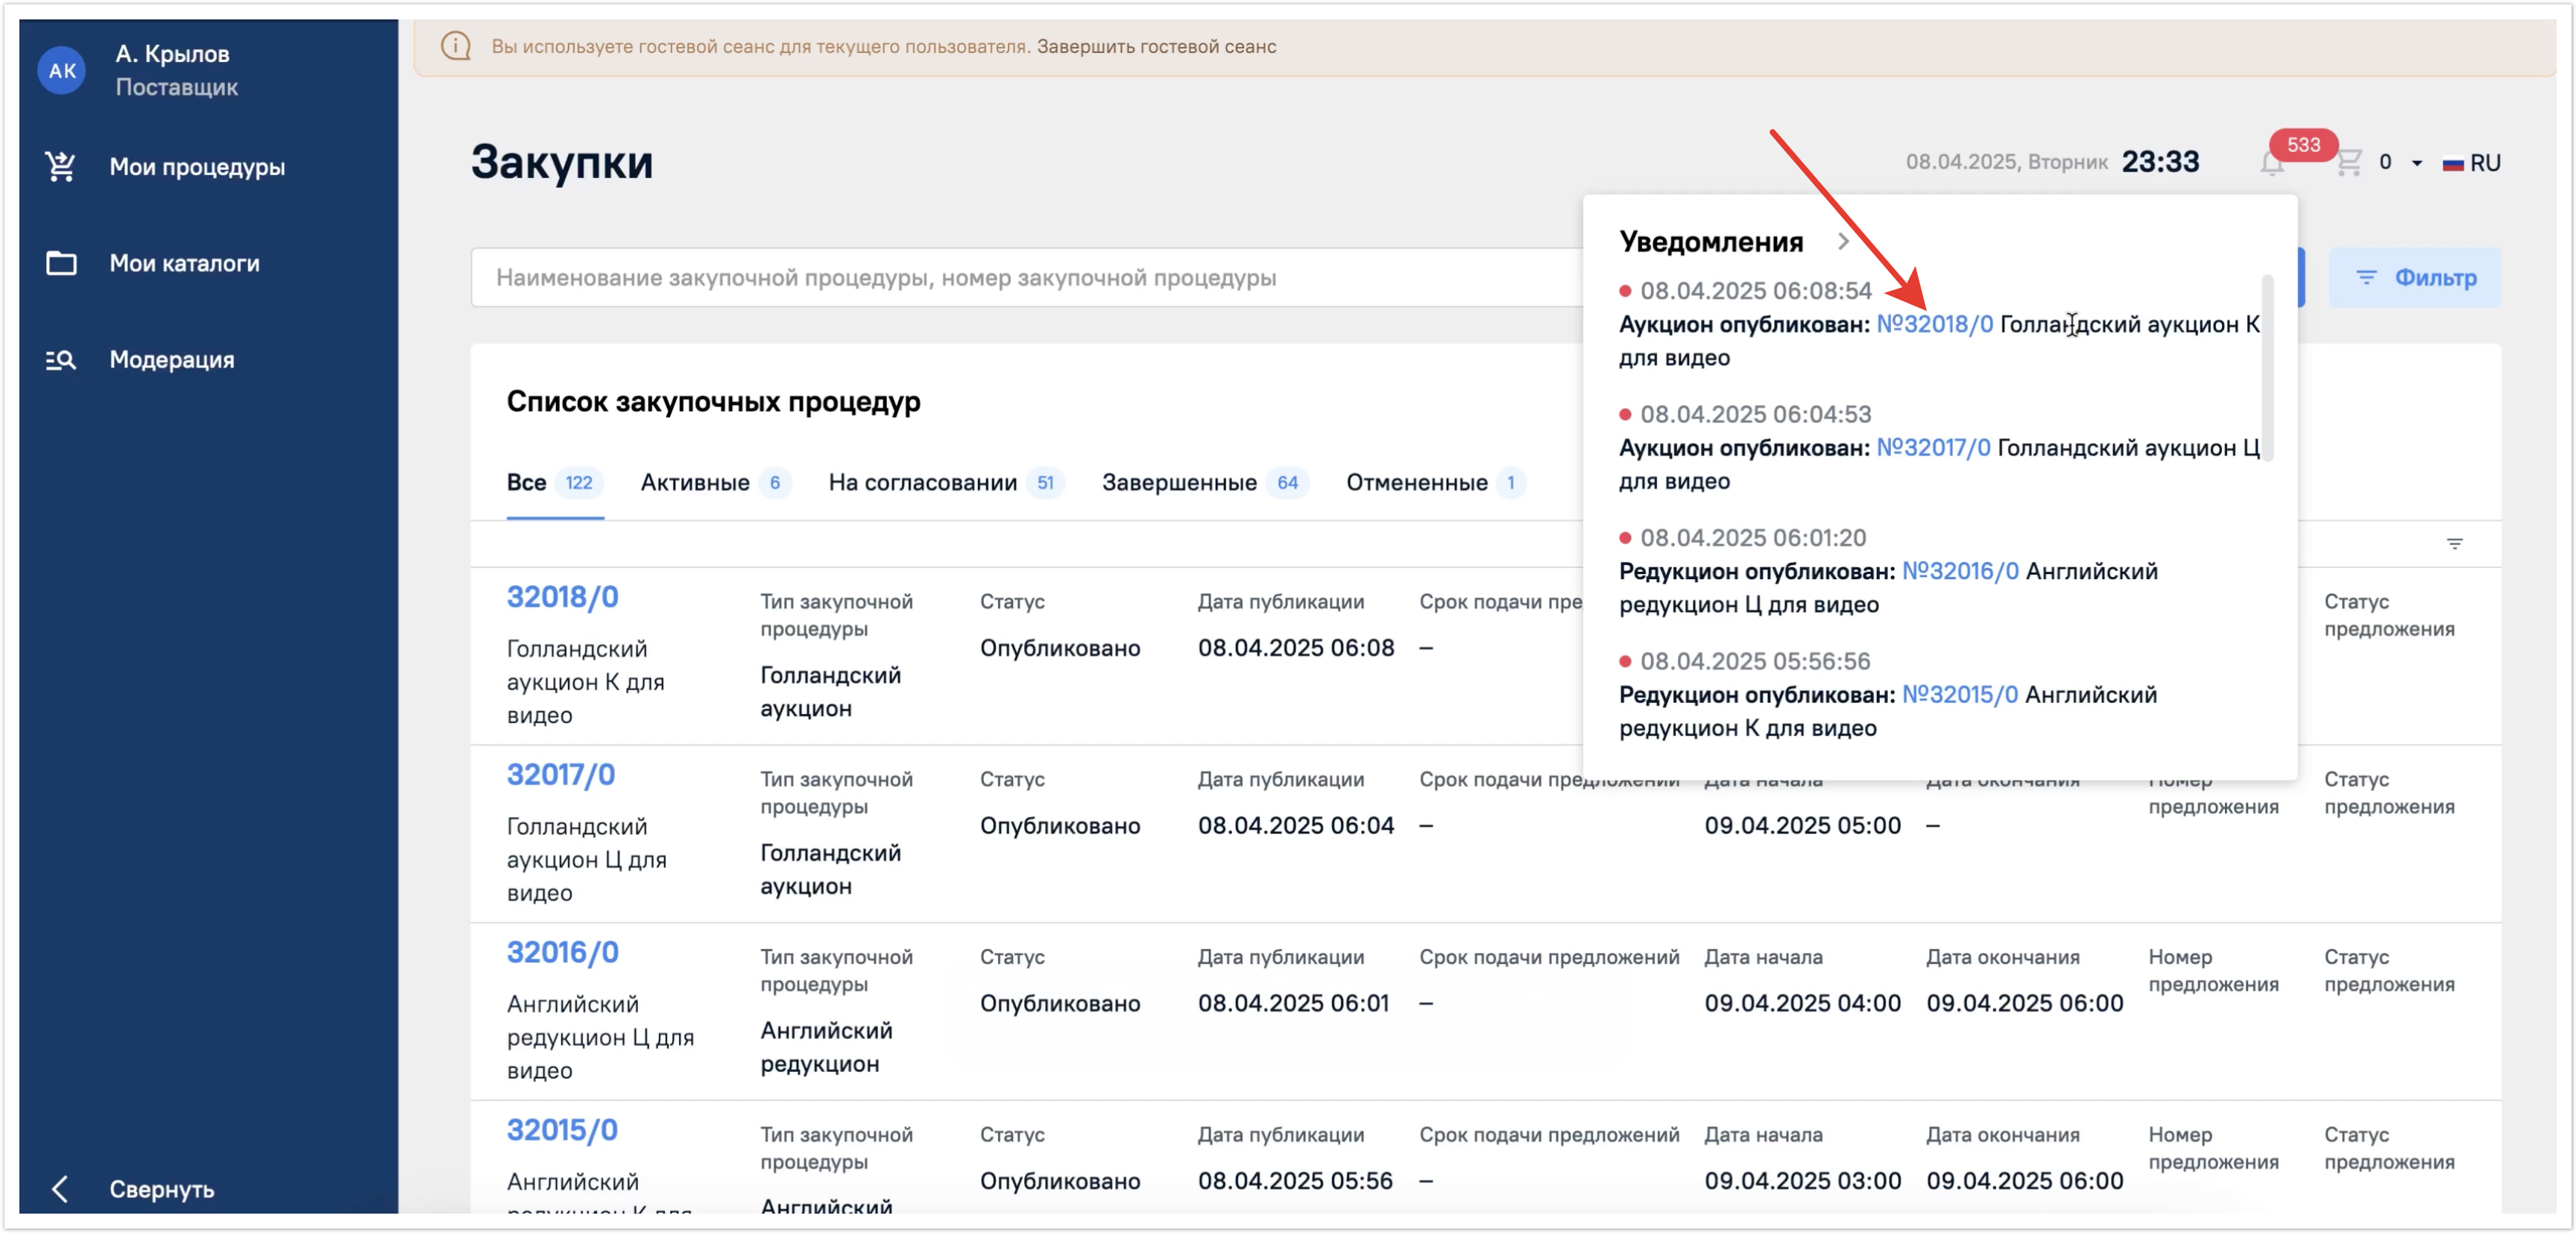The height and width of the screenshot is (1233, 2576).
Task: Click the Мои процедуры cart icon
Action: pos(61,166)
